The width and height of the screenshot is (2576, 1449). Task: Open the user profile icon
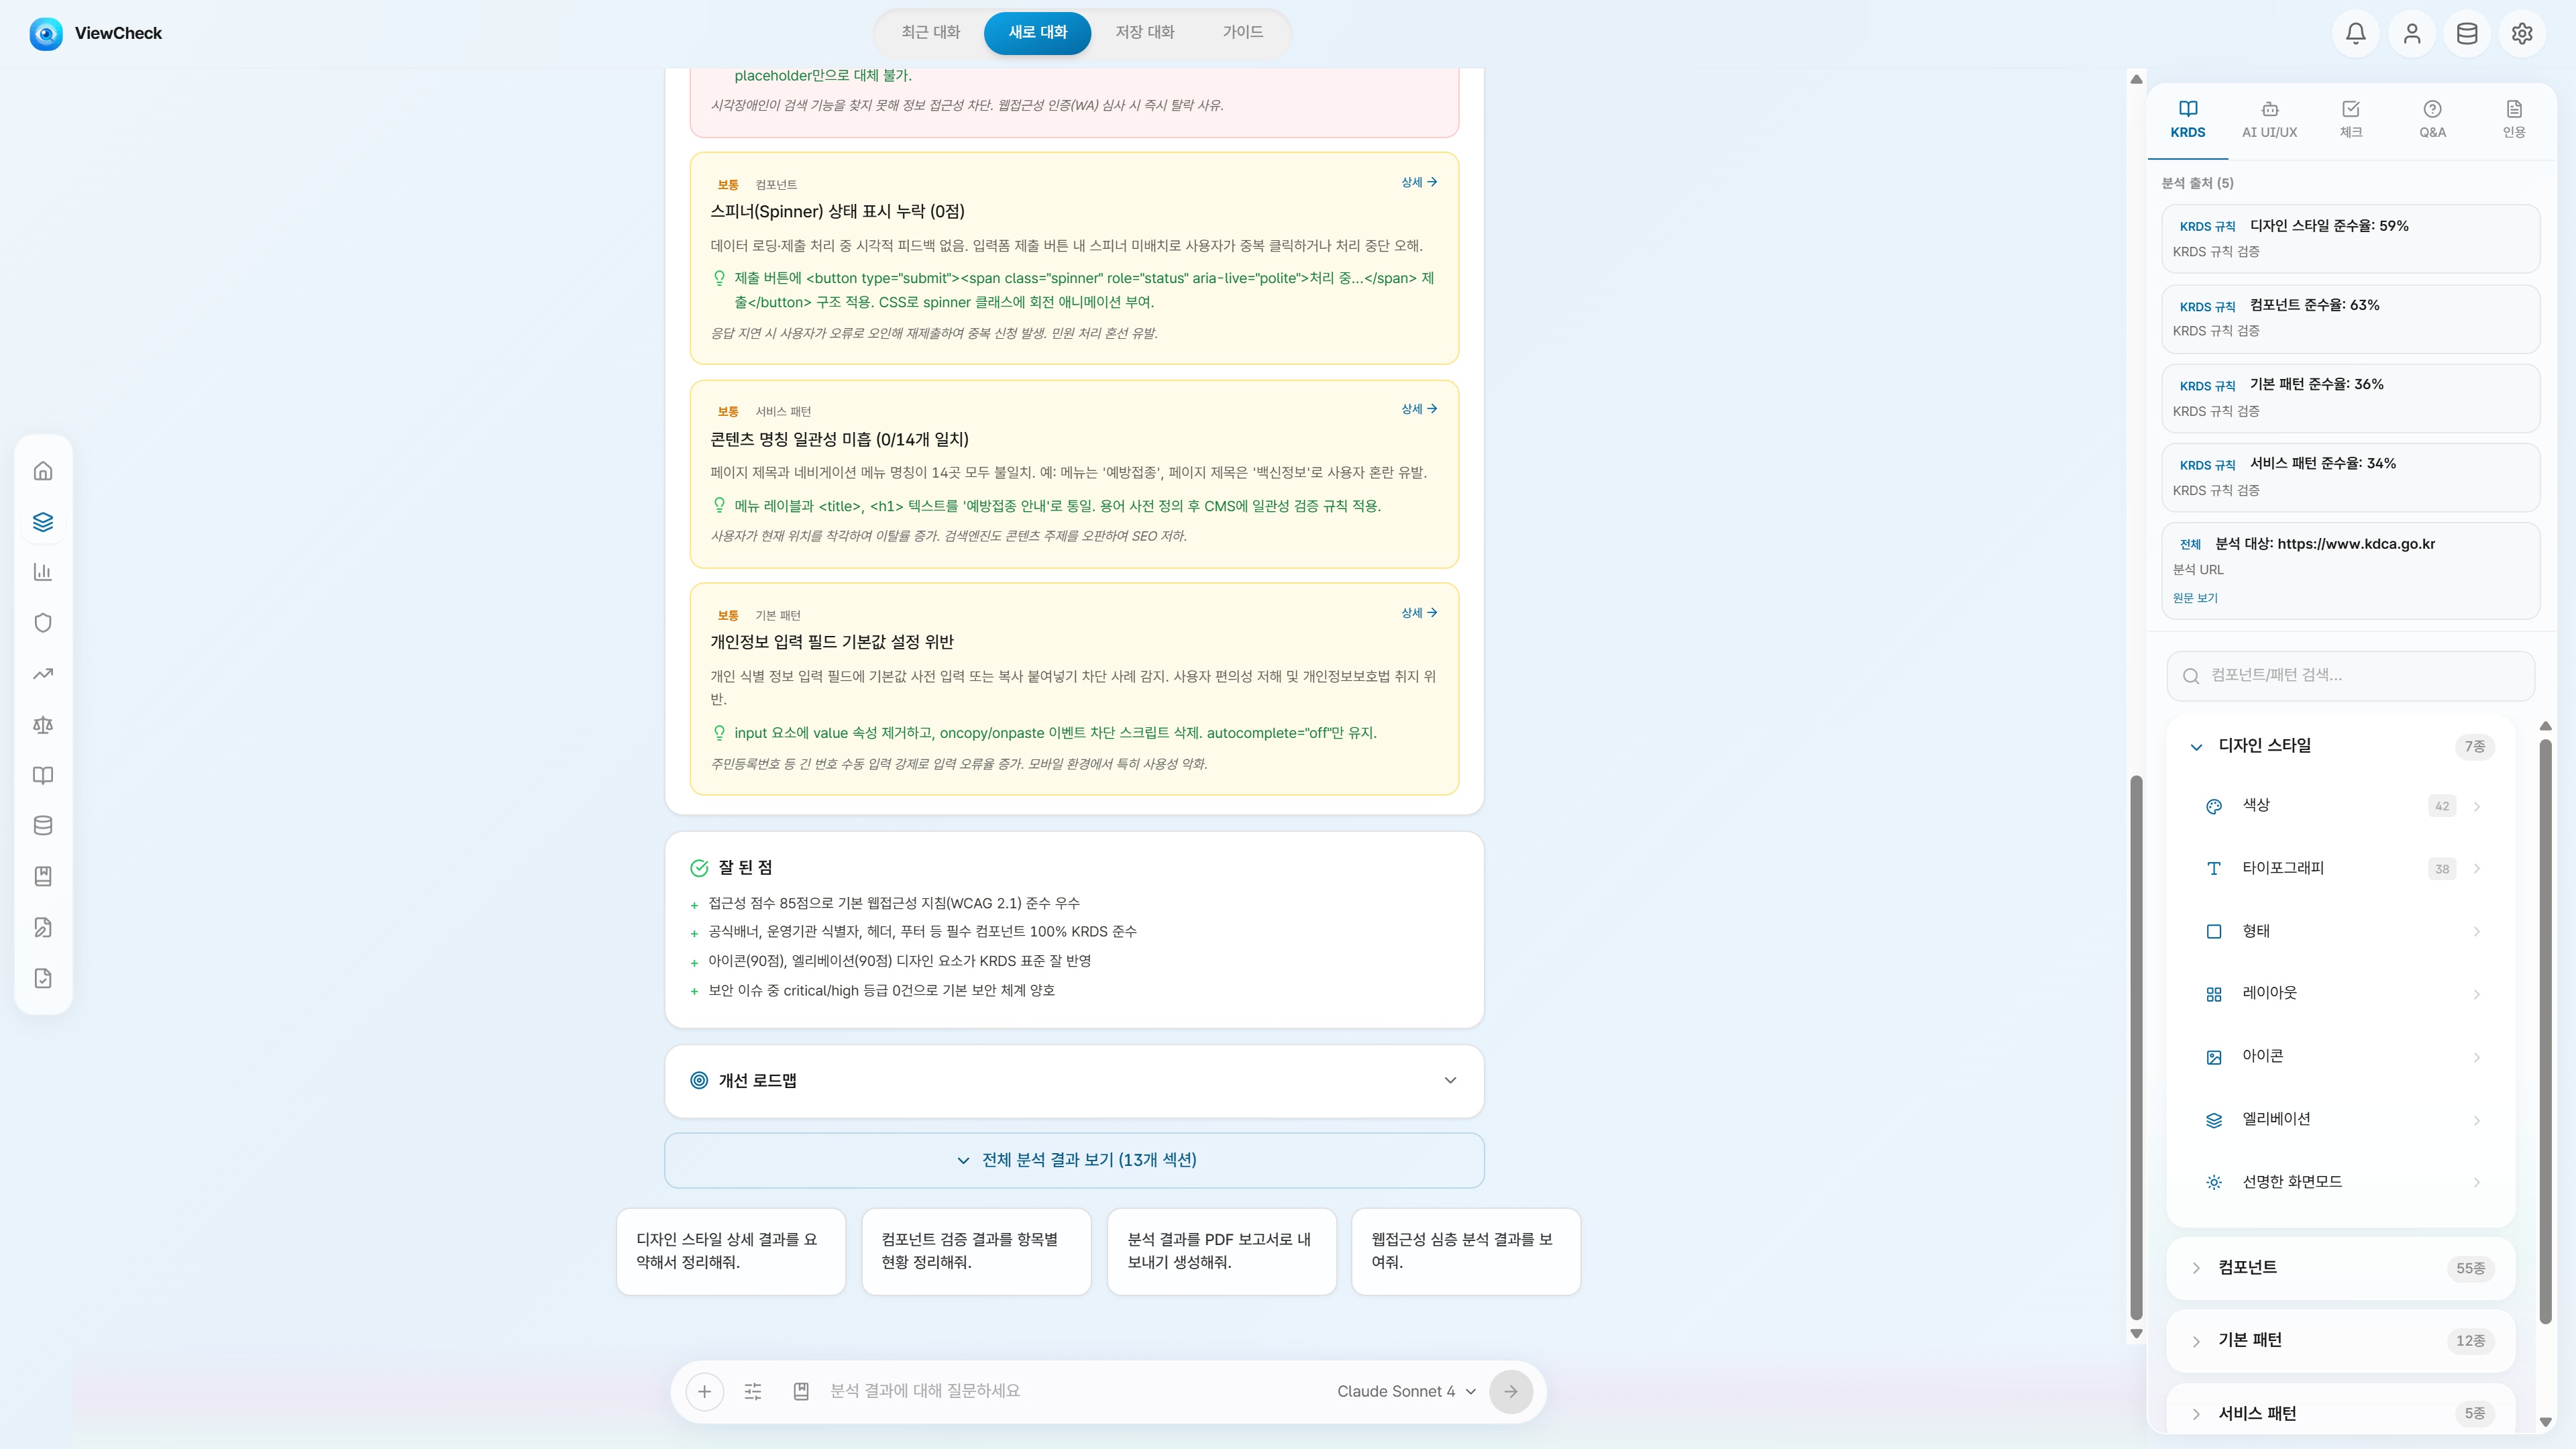coord(2411,33)
